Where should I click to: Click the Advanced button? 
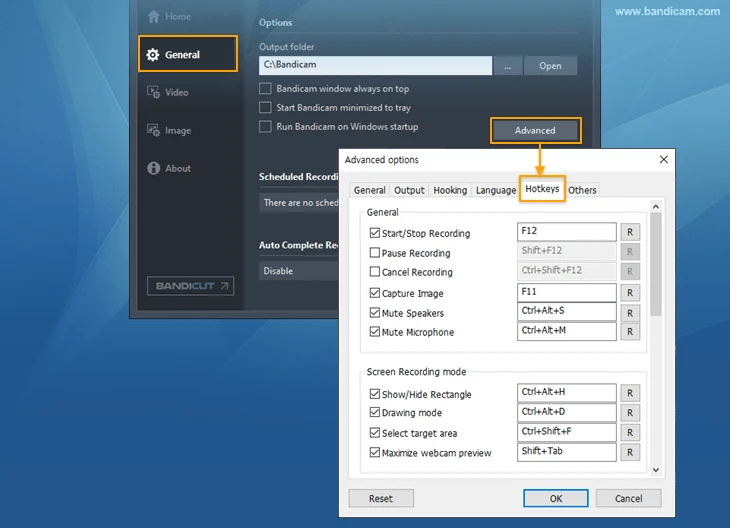point(535,130)
